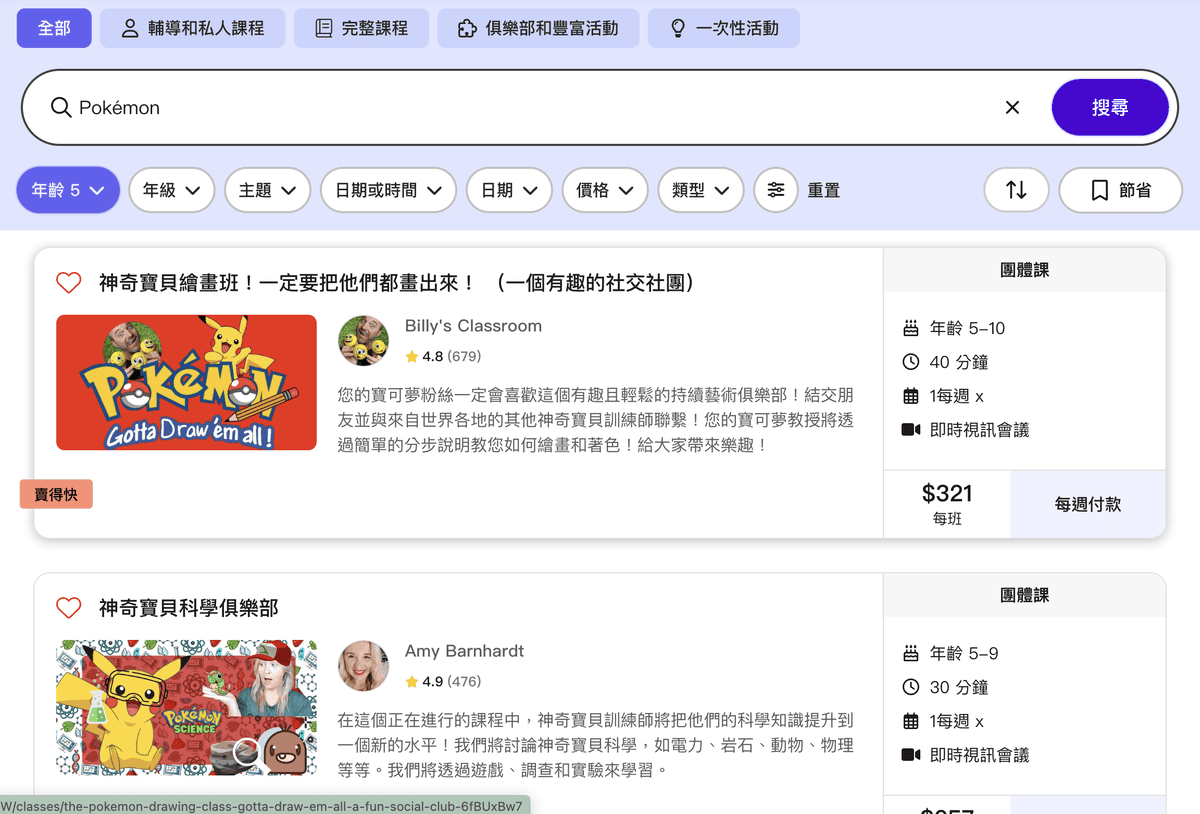Click the person icon on 輔導和私人課程

130,28
